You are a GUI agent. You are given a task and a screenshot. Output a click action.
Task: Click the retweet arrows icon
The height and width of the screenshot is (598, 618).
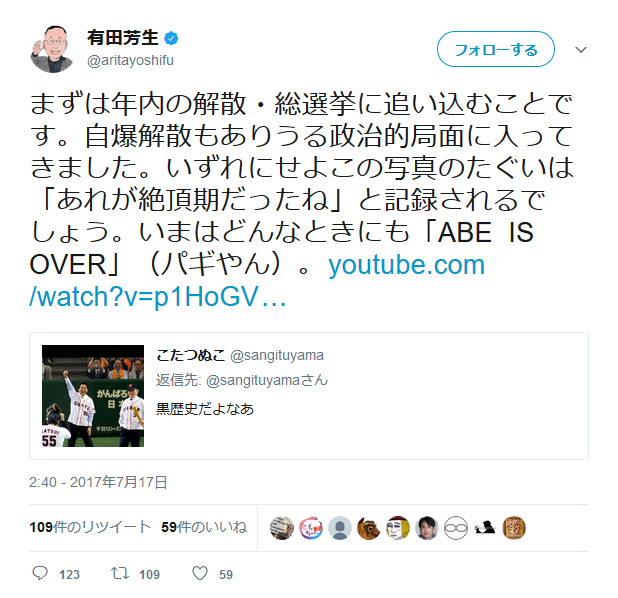[119, 573]
